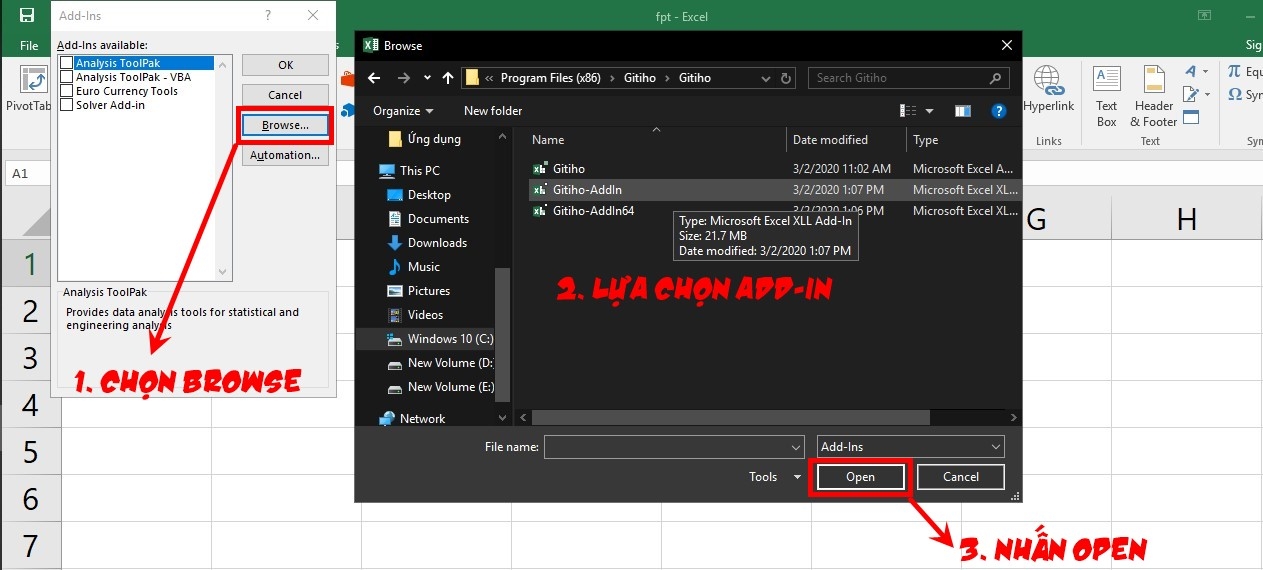This screenshot has height=570, width=1263.
Task: Open the recent locations dropdown arrow
Action: (428, 78)
